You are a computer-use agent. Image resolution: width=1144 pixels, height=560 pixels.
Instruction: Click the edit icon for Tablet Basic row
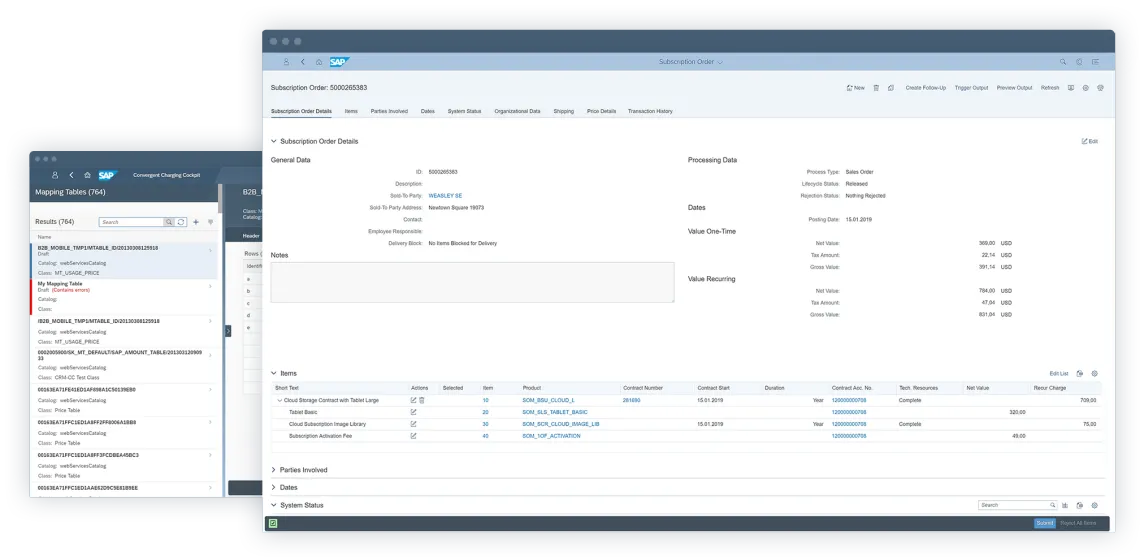pyautogui.click(x=413, y=412)
